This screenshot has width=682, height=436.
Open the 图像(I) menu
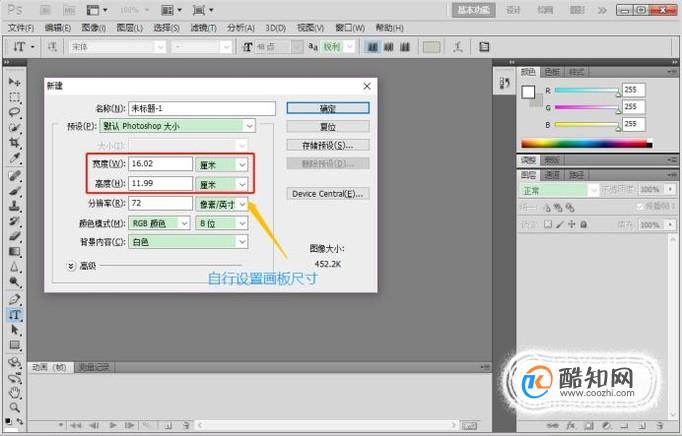[x=94, y=28]
